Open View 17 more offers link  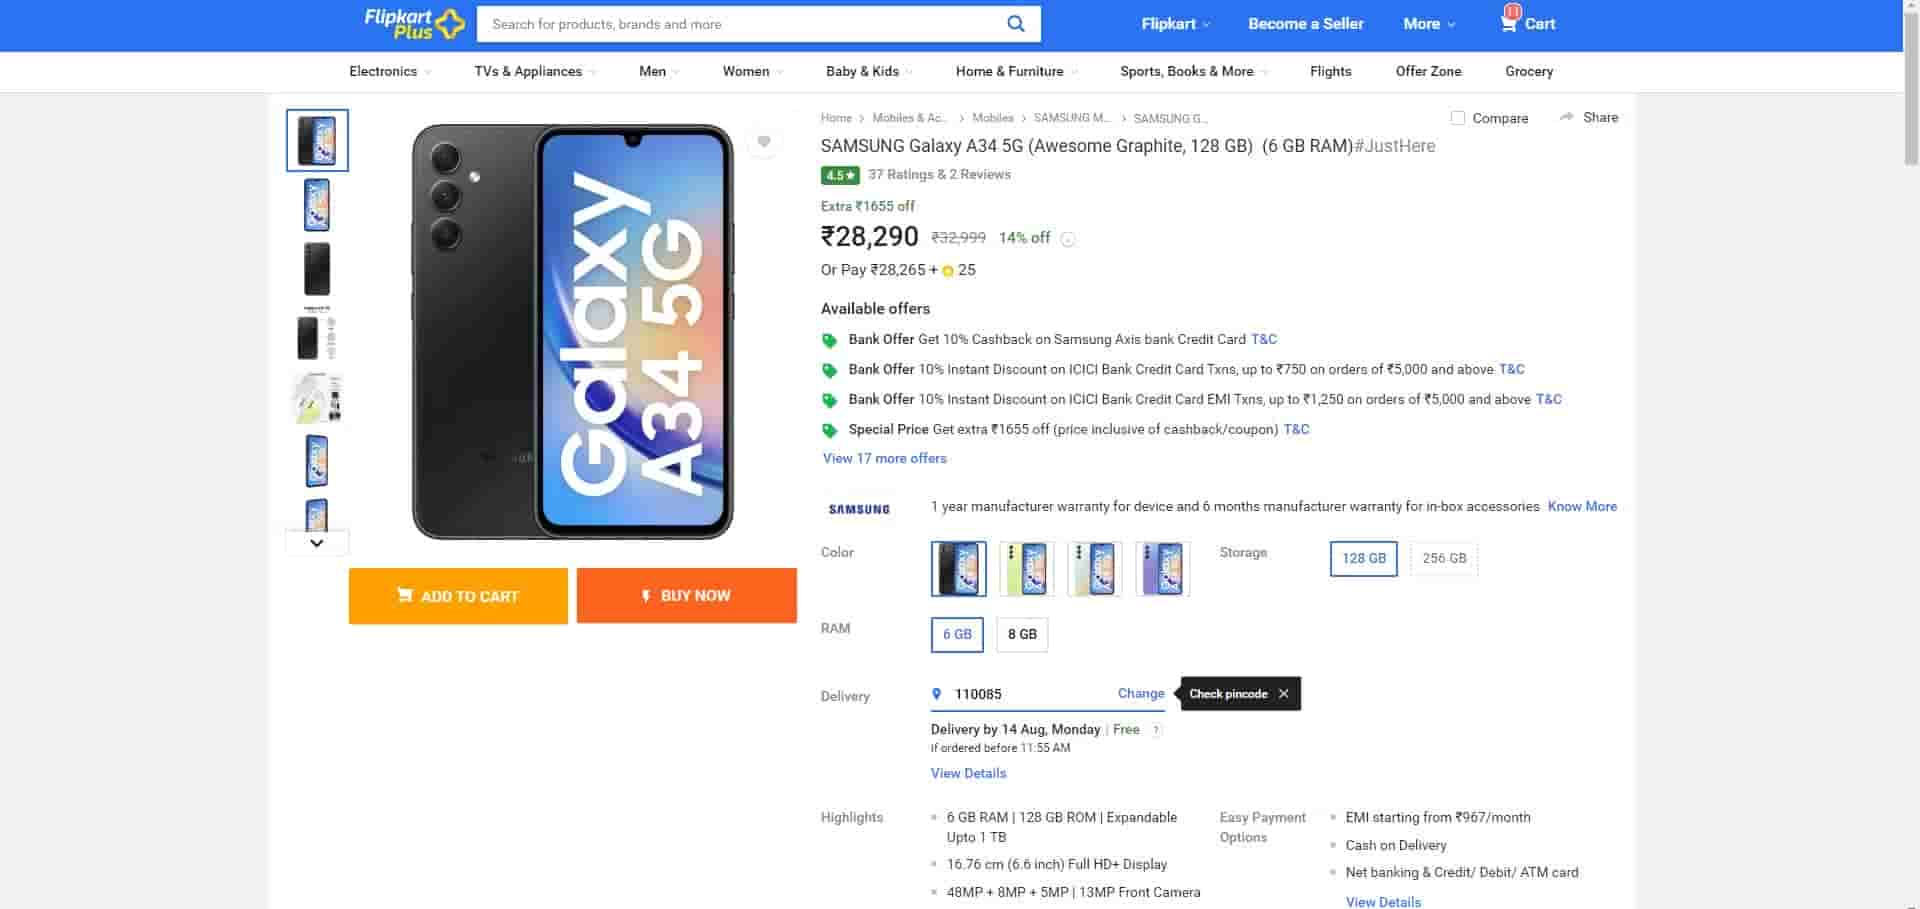pos(884,458)
